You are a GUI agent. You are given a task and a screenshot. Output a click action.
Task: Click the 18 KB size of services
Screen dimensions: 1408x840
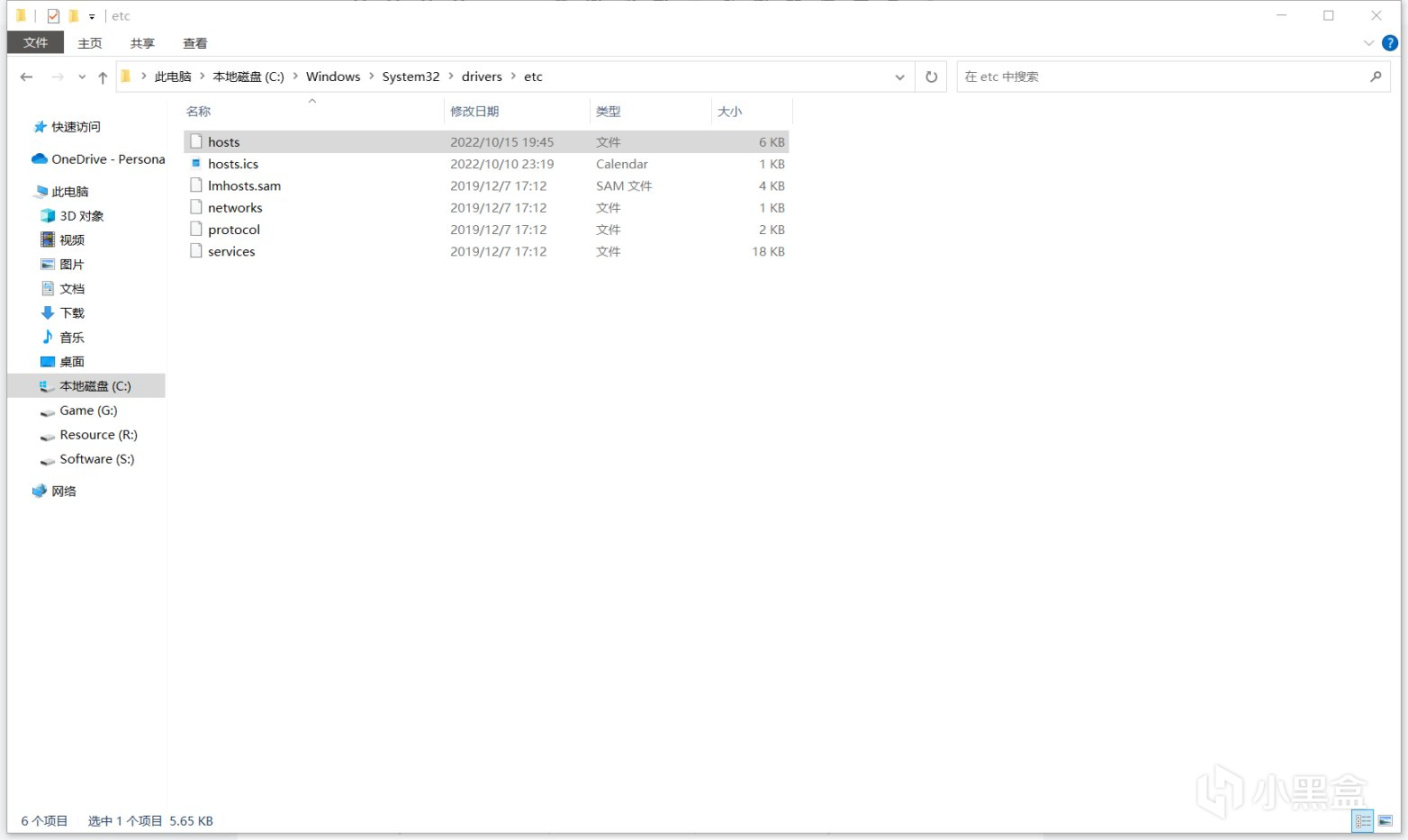click(x=768, y=252)
